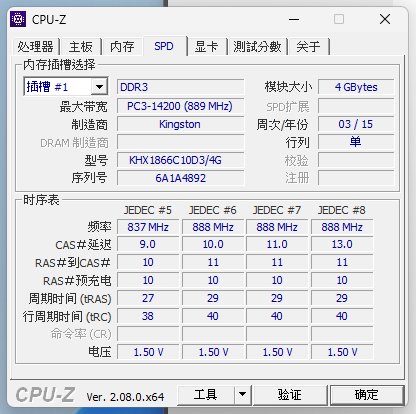
Task: Click the empty DRAM 制造商 field
Action: 180,142
